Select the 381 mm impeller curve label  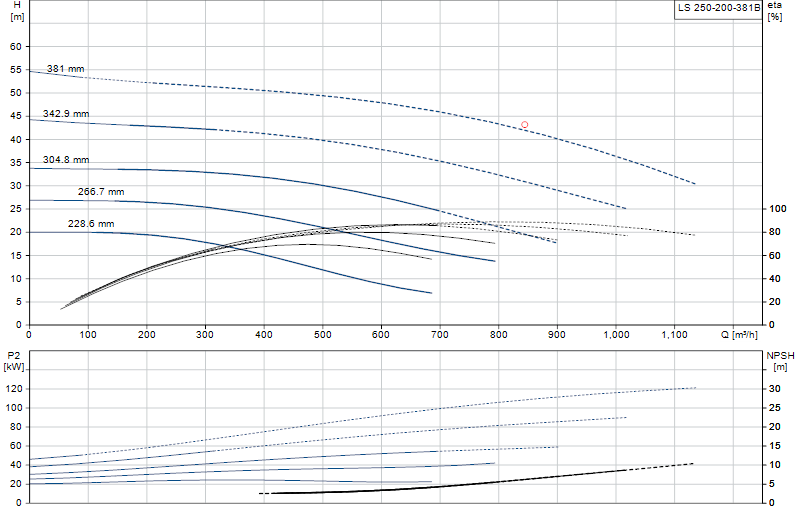tap(65, 68)
